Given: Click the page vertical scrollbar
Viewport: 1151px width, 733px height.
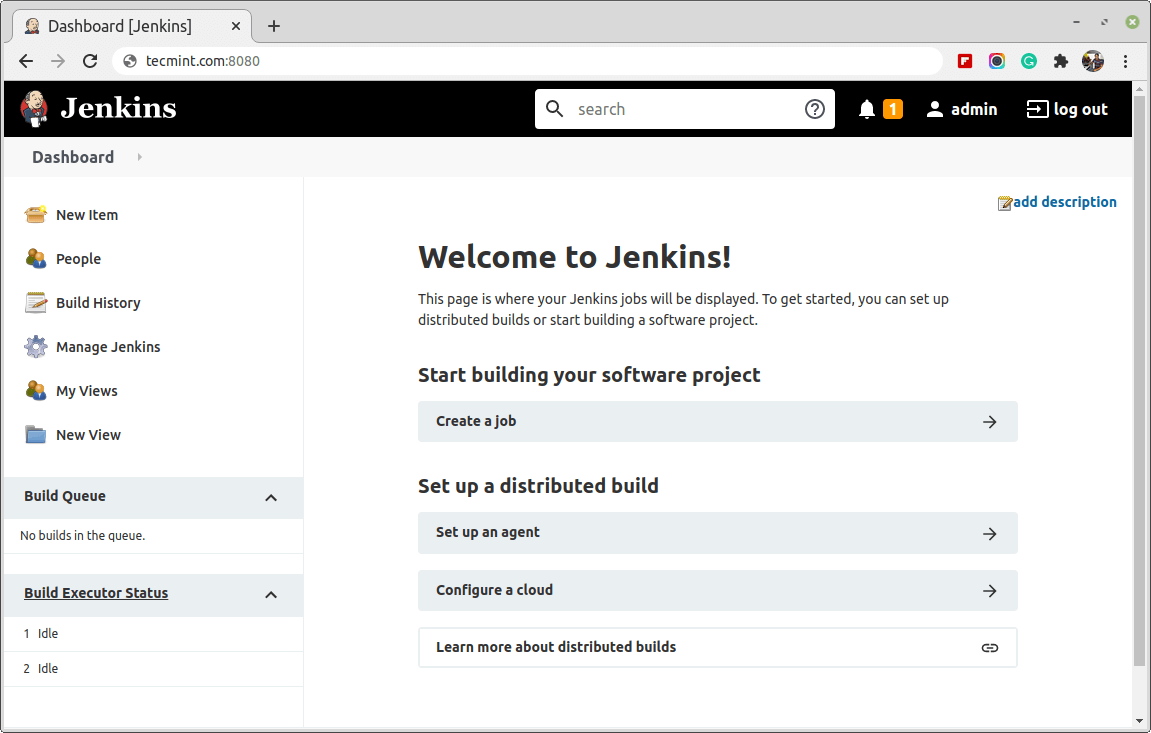Looking at the screenshot, I should pyautogui.click(x=1139, y=382).
